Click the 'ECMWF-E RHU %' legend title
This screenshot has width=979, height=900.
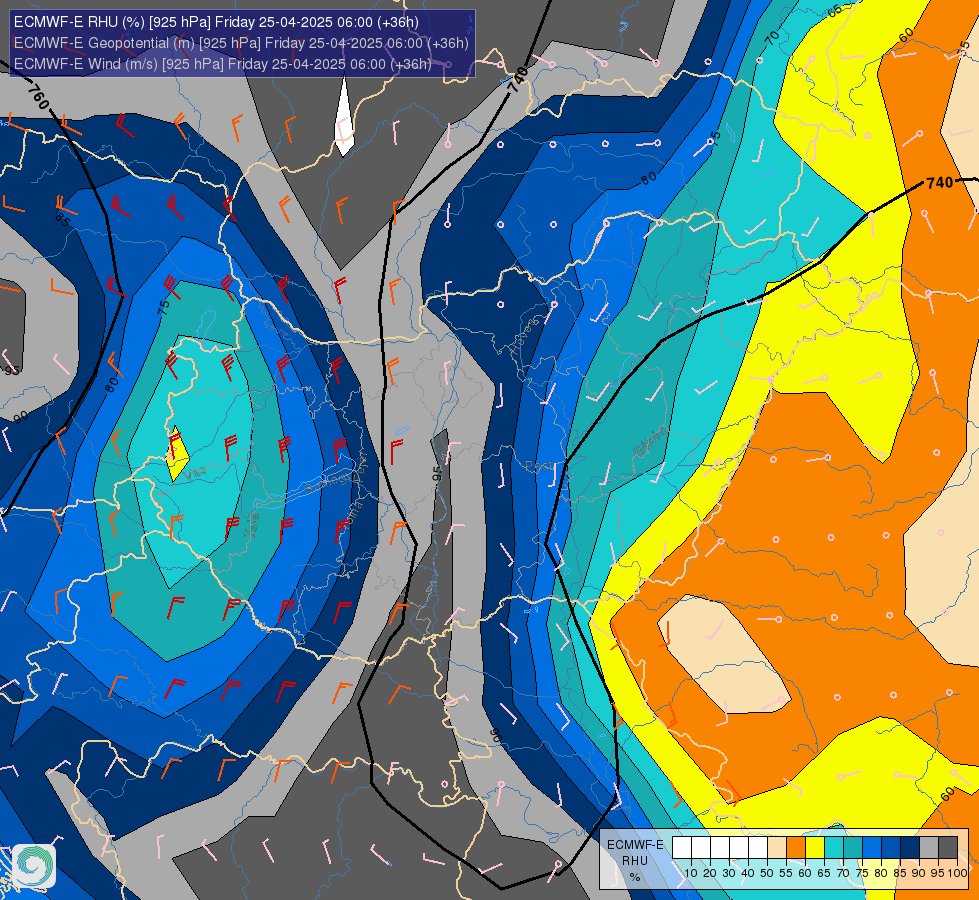[x=635, y=861]
